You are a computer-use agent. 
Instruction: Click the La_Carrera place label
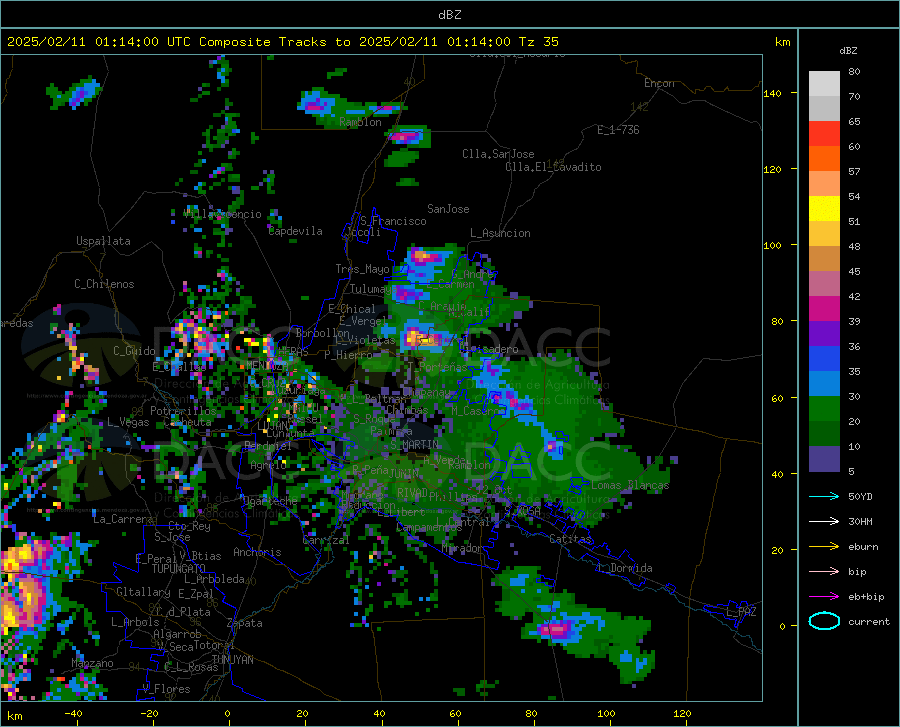tap(123, 519)
